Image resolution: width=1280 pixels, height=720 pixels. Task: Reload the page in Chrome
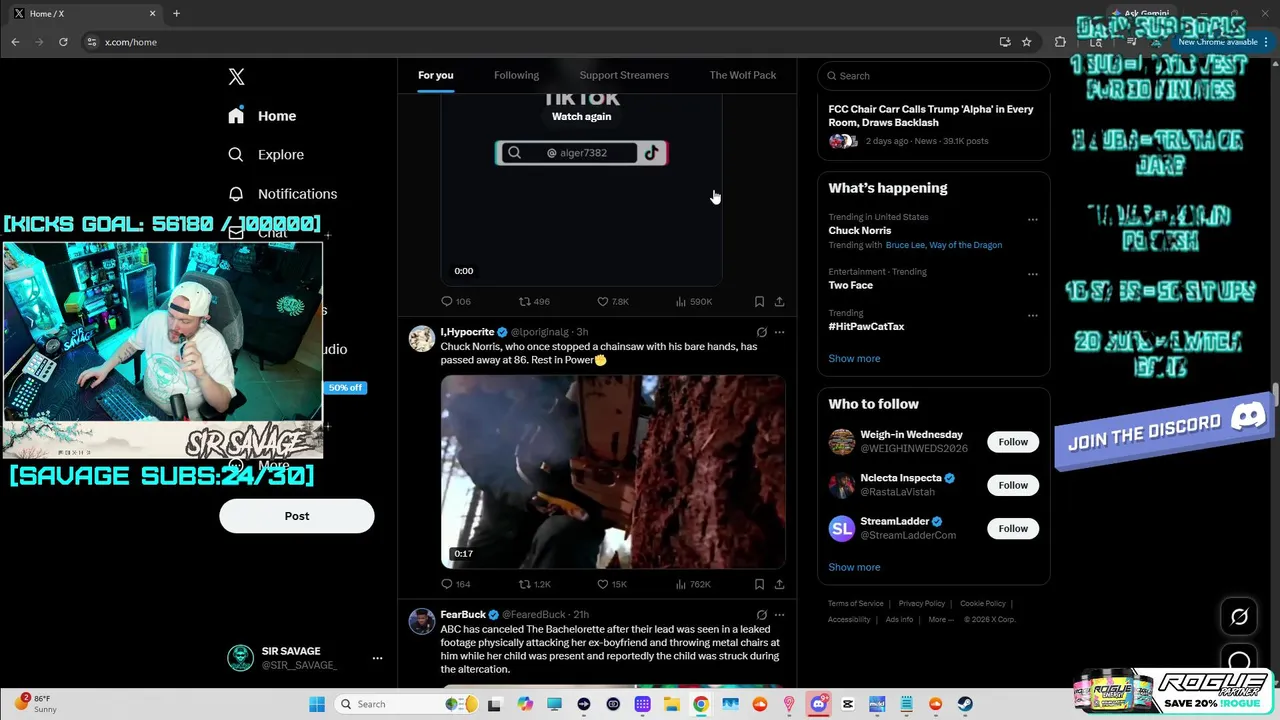pyautogui.click(x=63, y=42)
